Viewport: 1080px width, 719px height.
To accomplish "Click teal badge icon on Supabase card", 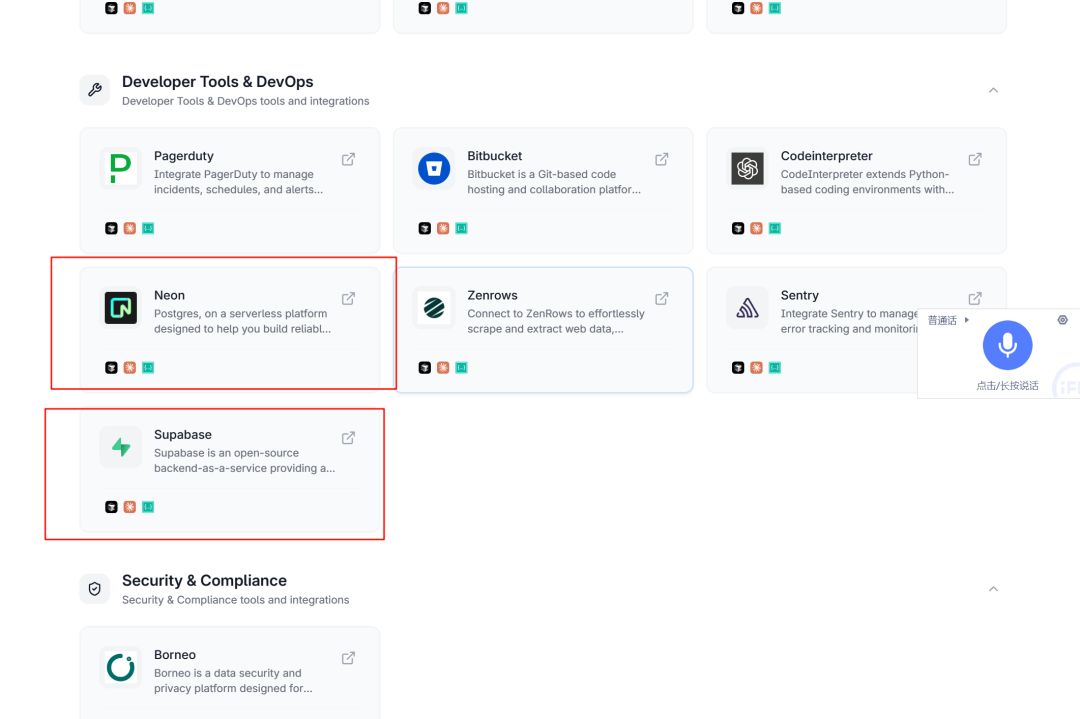I will (148, 507).
